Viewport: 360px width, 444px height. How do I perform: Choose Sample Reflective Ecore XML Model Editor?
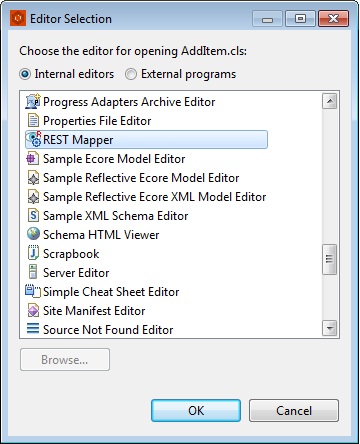(x=154, y=196)
